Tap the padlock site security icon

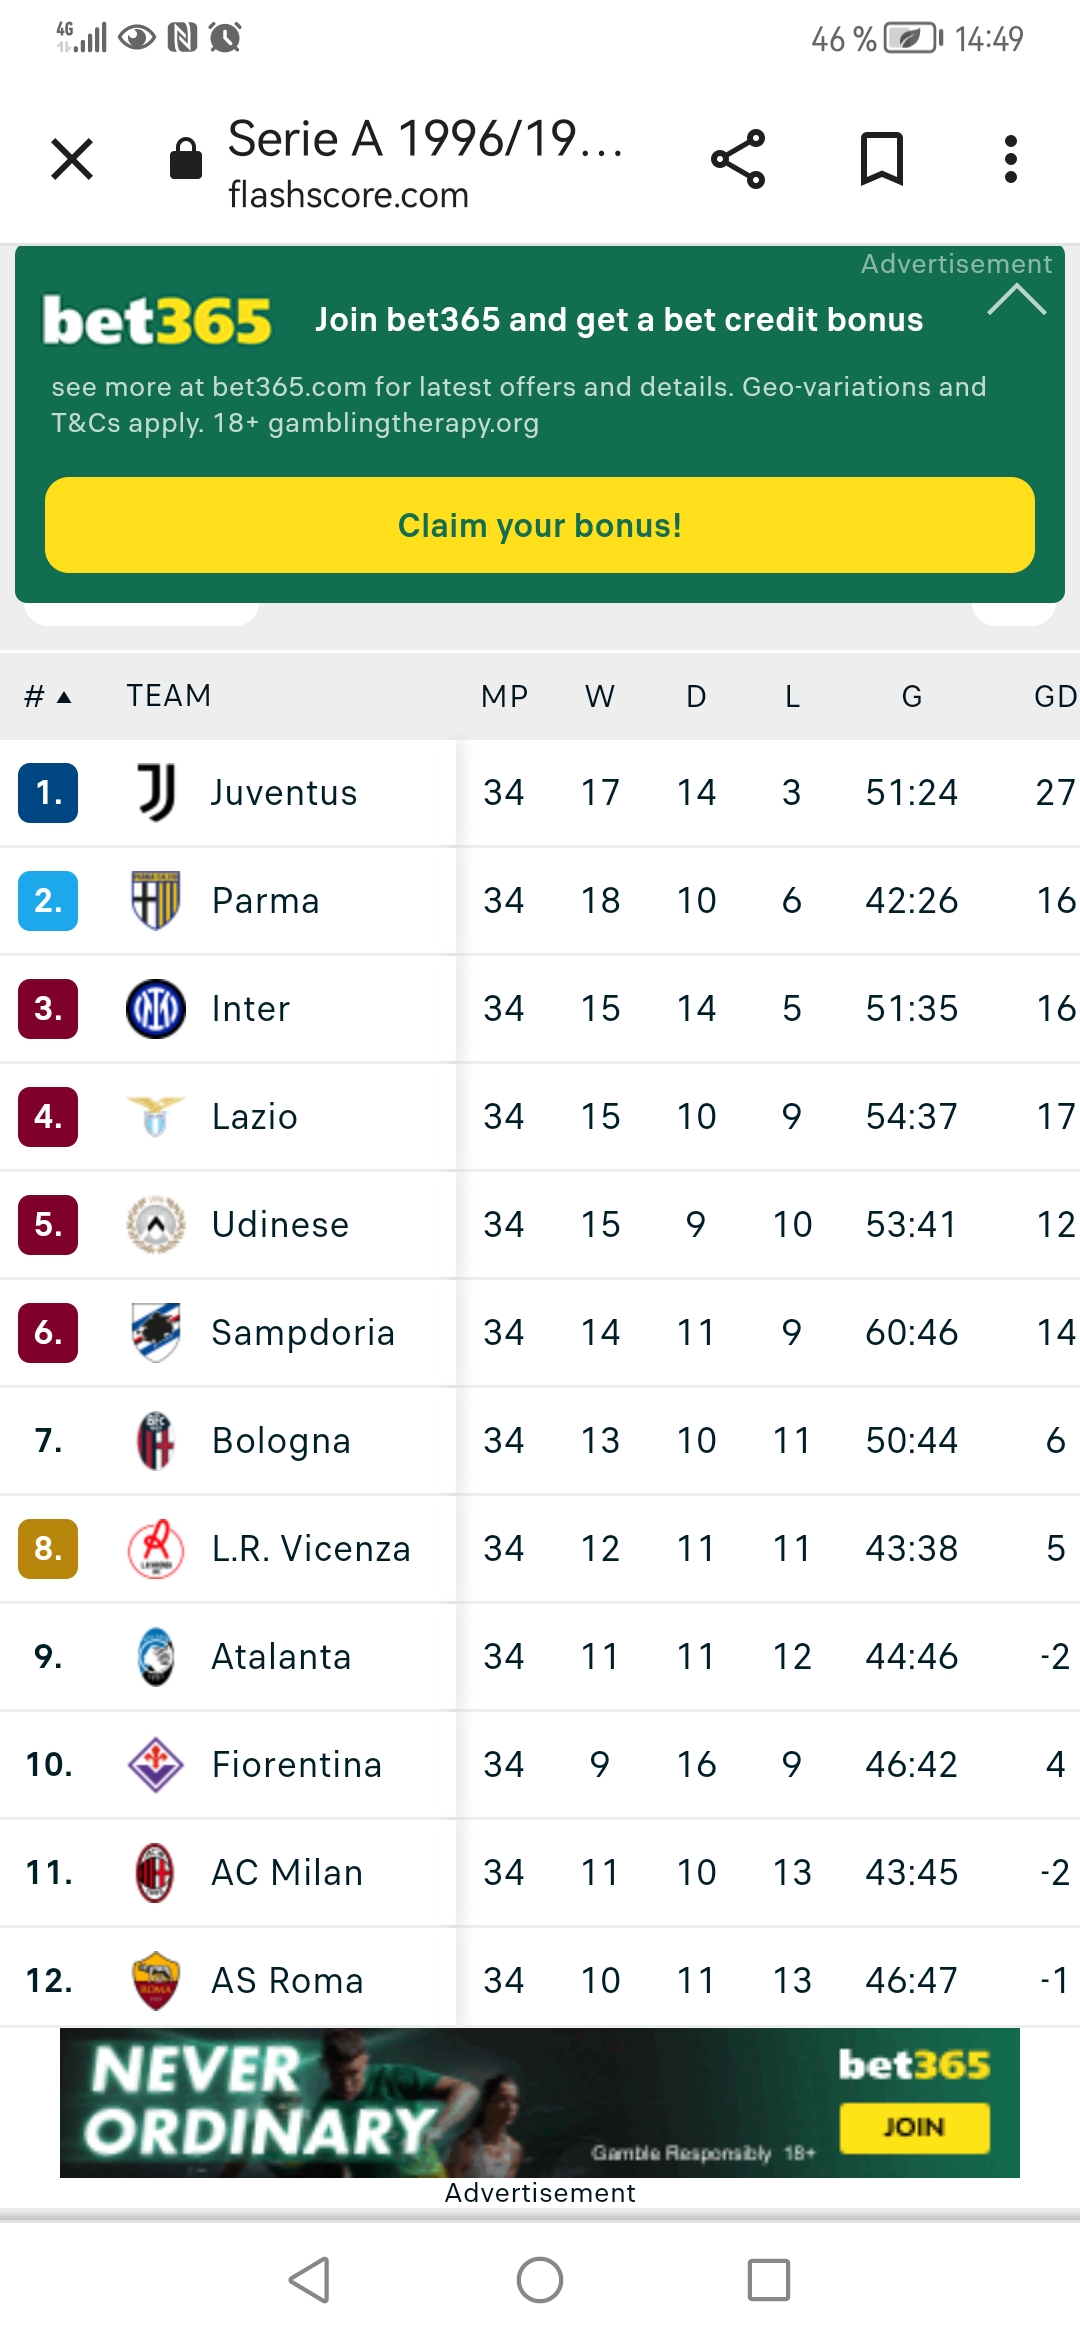click(x=186, y=158)
